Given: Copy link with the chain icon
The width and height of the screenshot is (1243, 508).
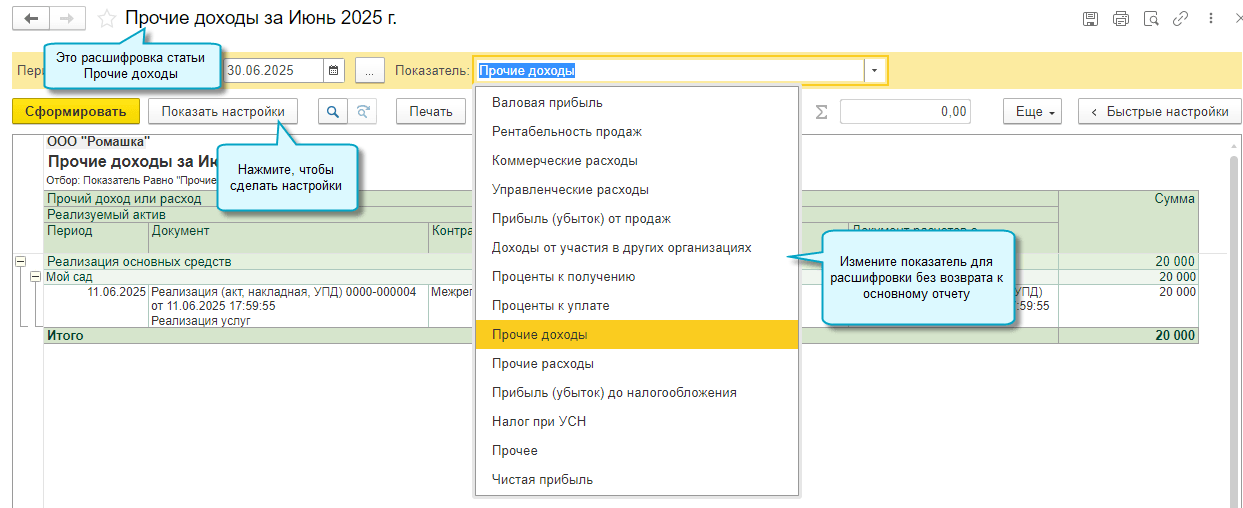Looking at the screenshot, I should point(1181,19).
